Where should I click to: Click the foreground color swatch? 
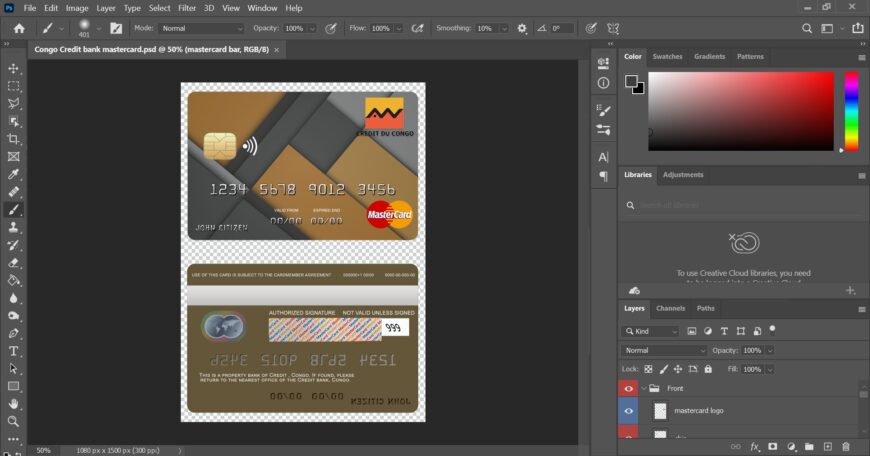(631, 82)
